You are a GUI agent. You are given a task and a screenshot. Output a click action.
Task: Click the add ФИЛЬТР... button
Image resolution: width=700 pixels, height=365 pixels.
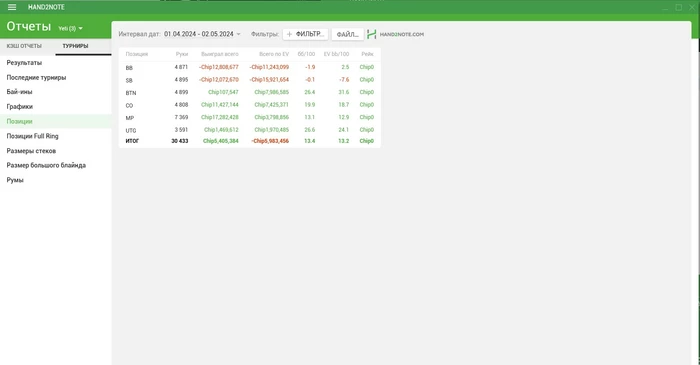tap(305, 34)
